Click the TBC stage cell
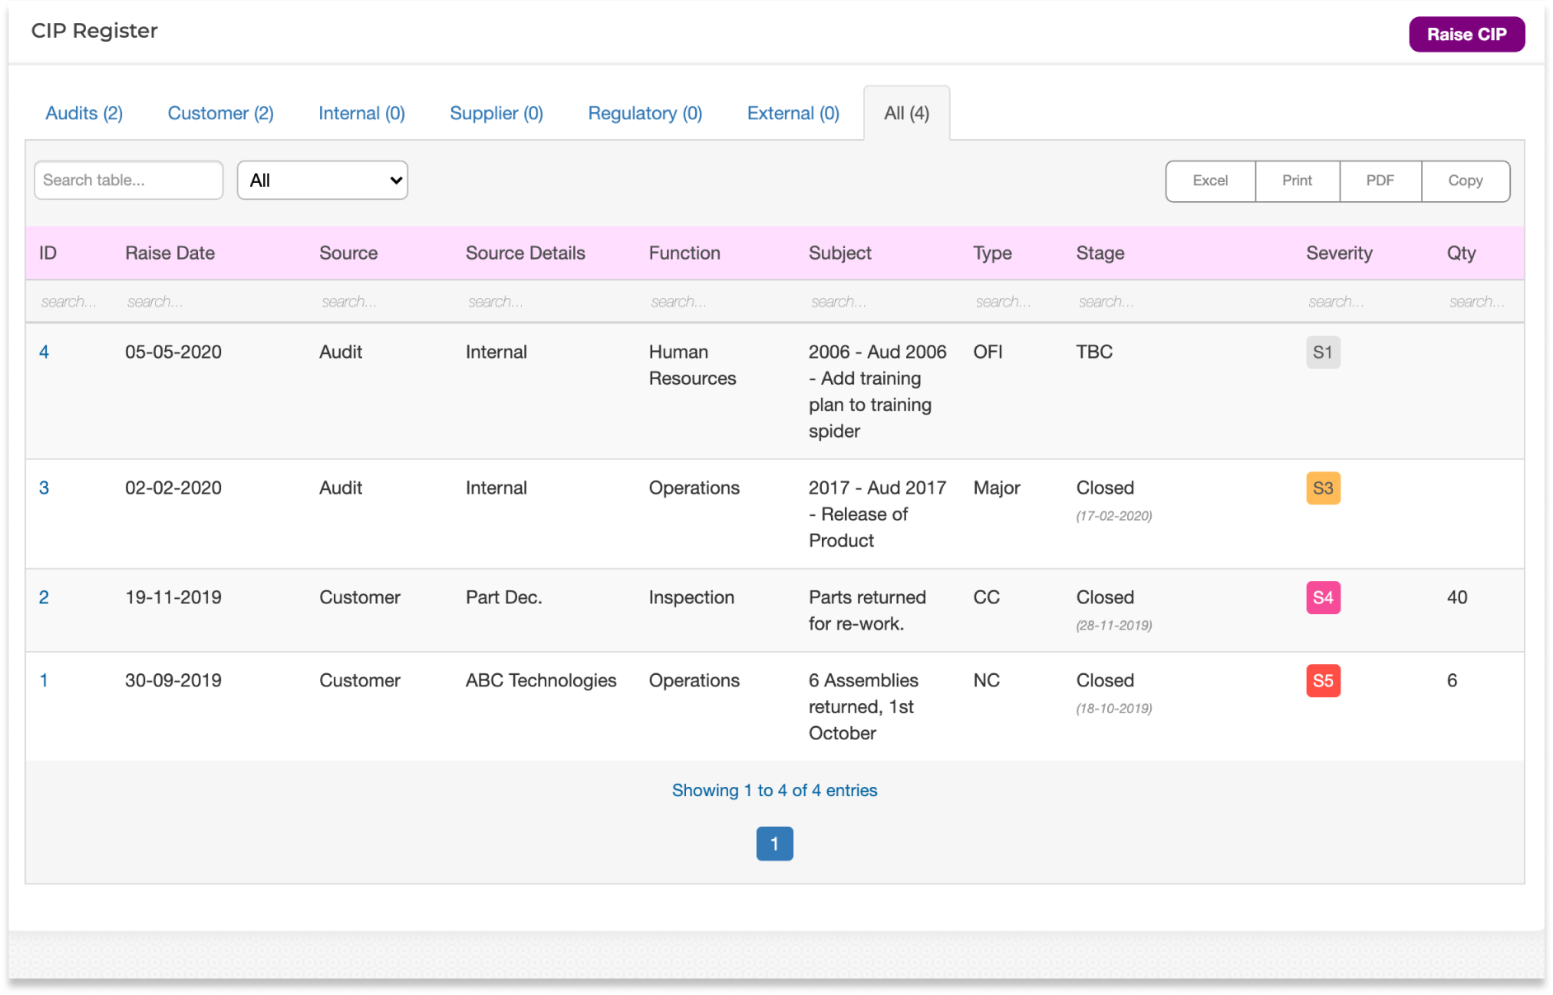Screen dimensions: 1553x995 [1094, 352]
